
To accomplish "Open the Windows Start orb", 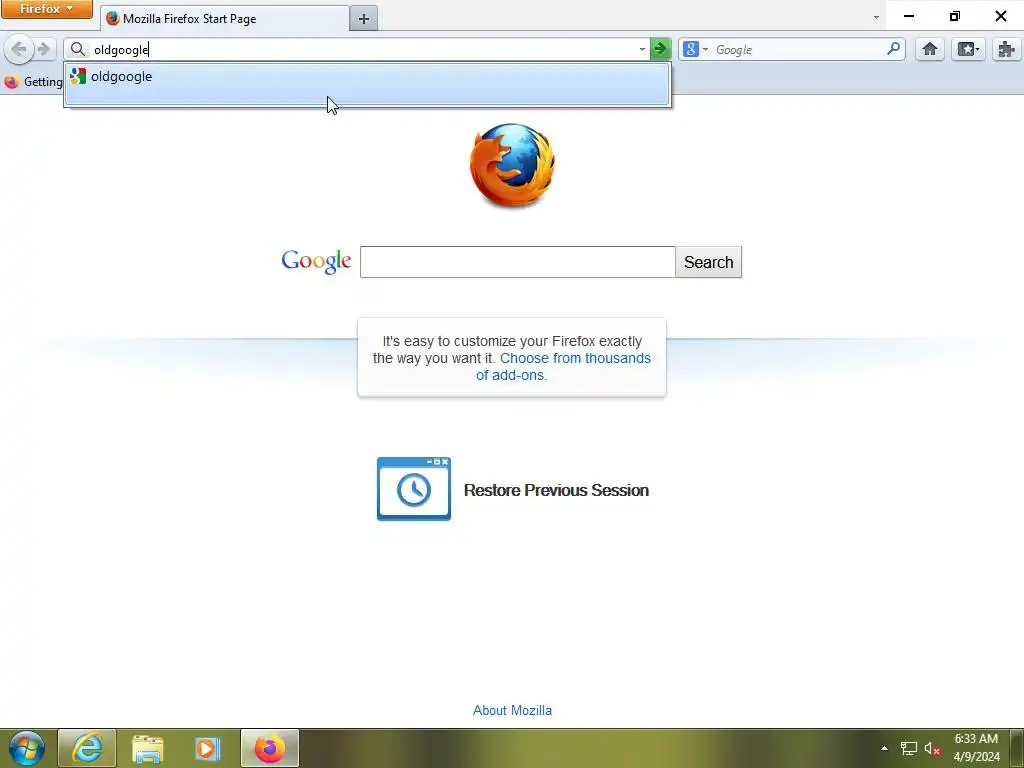I will coord(27,748).
